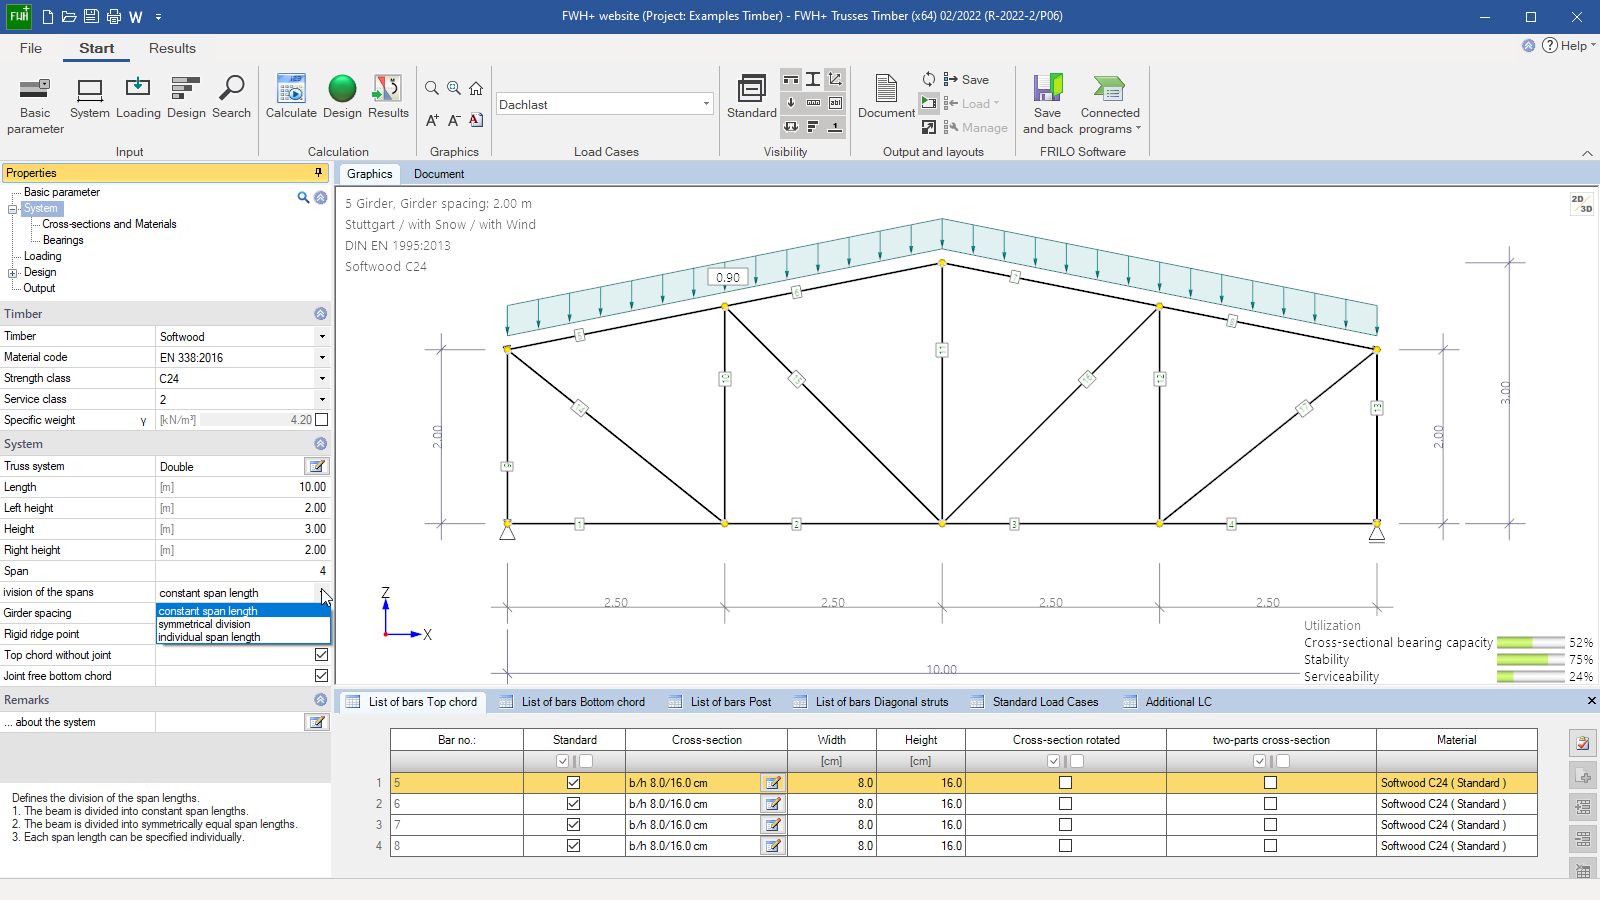Click the Design icon in Input group

[x=186, y=98]
